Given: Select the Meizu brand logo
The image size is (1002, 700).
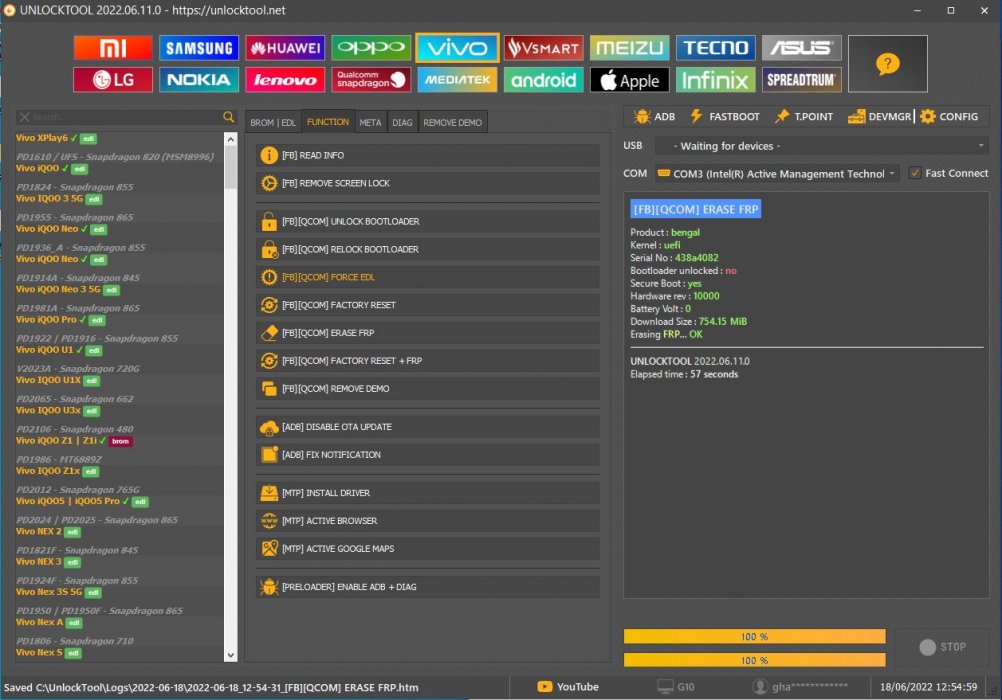Looking at the screenshot, I should tap(629, 48).
